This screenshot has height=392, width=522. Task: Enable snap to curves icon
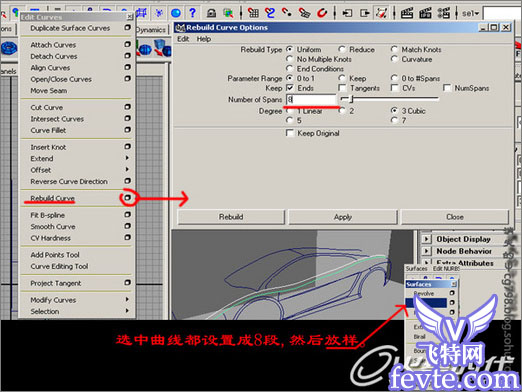point(270,13)
